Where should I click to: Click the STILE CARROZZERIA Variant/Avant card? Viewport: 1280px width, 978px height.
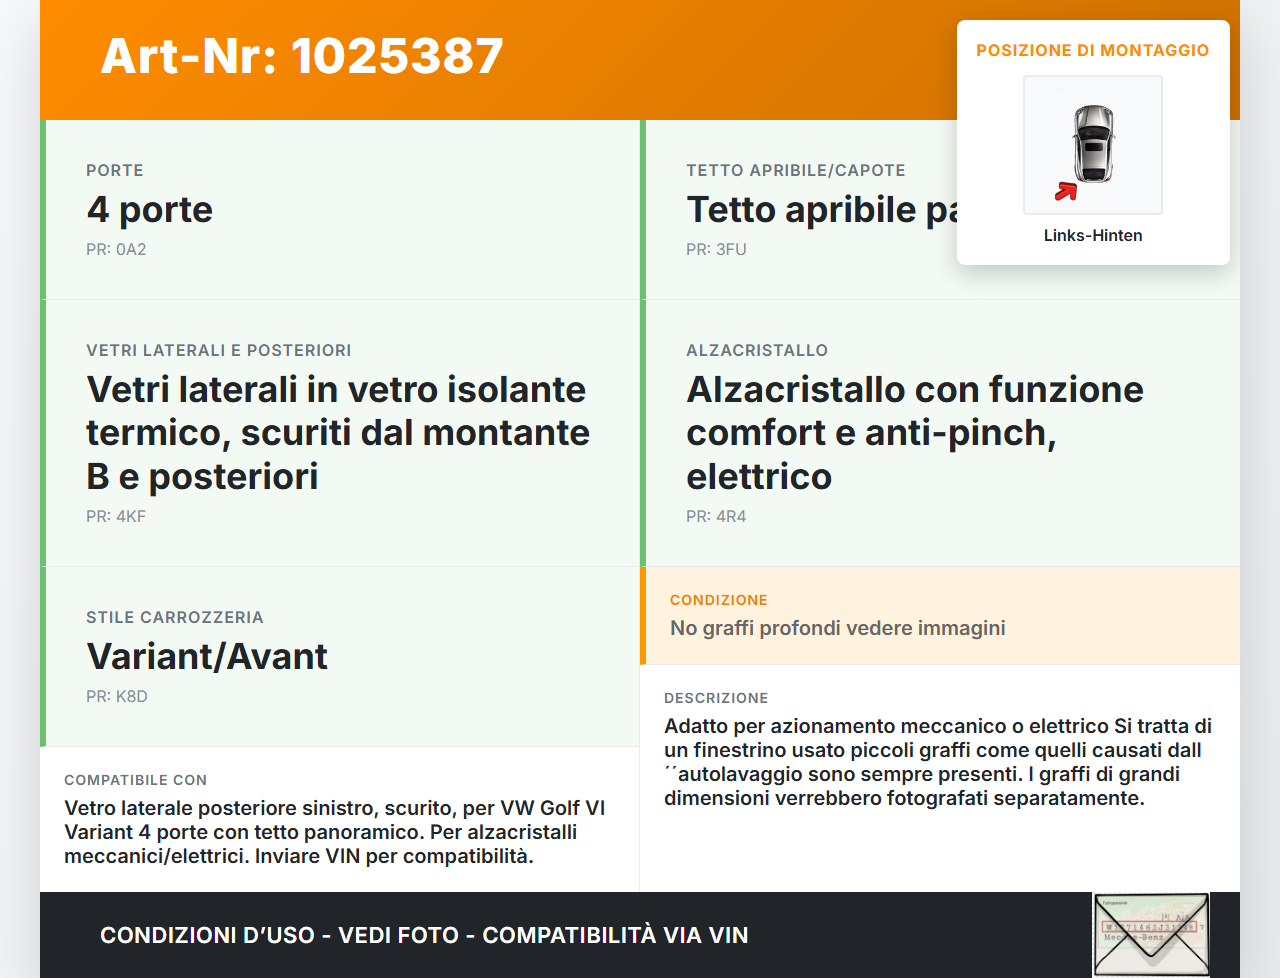[x=340, y=656]
